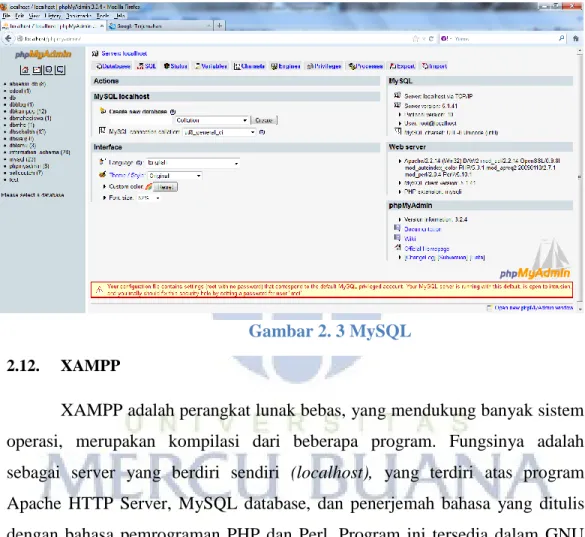Open the Collation dropdown for new database
Image resolution: width=585 pixels, height=537 pixels.
tap(211, 121)
